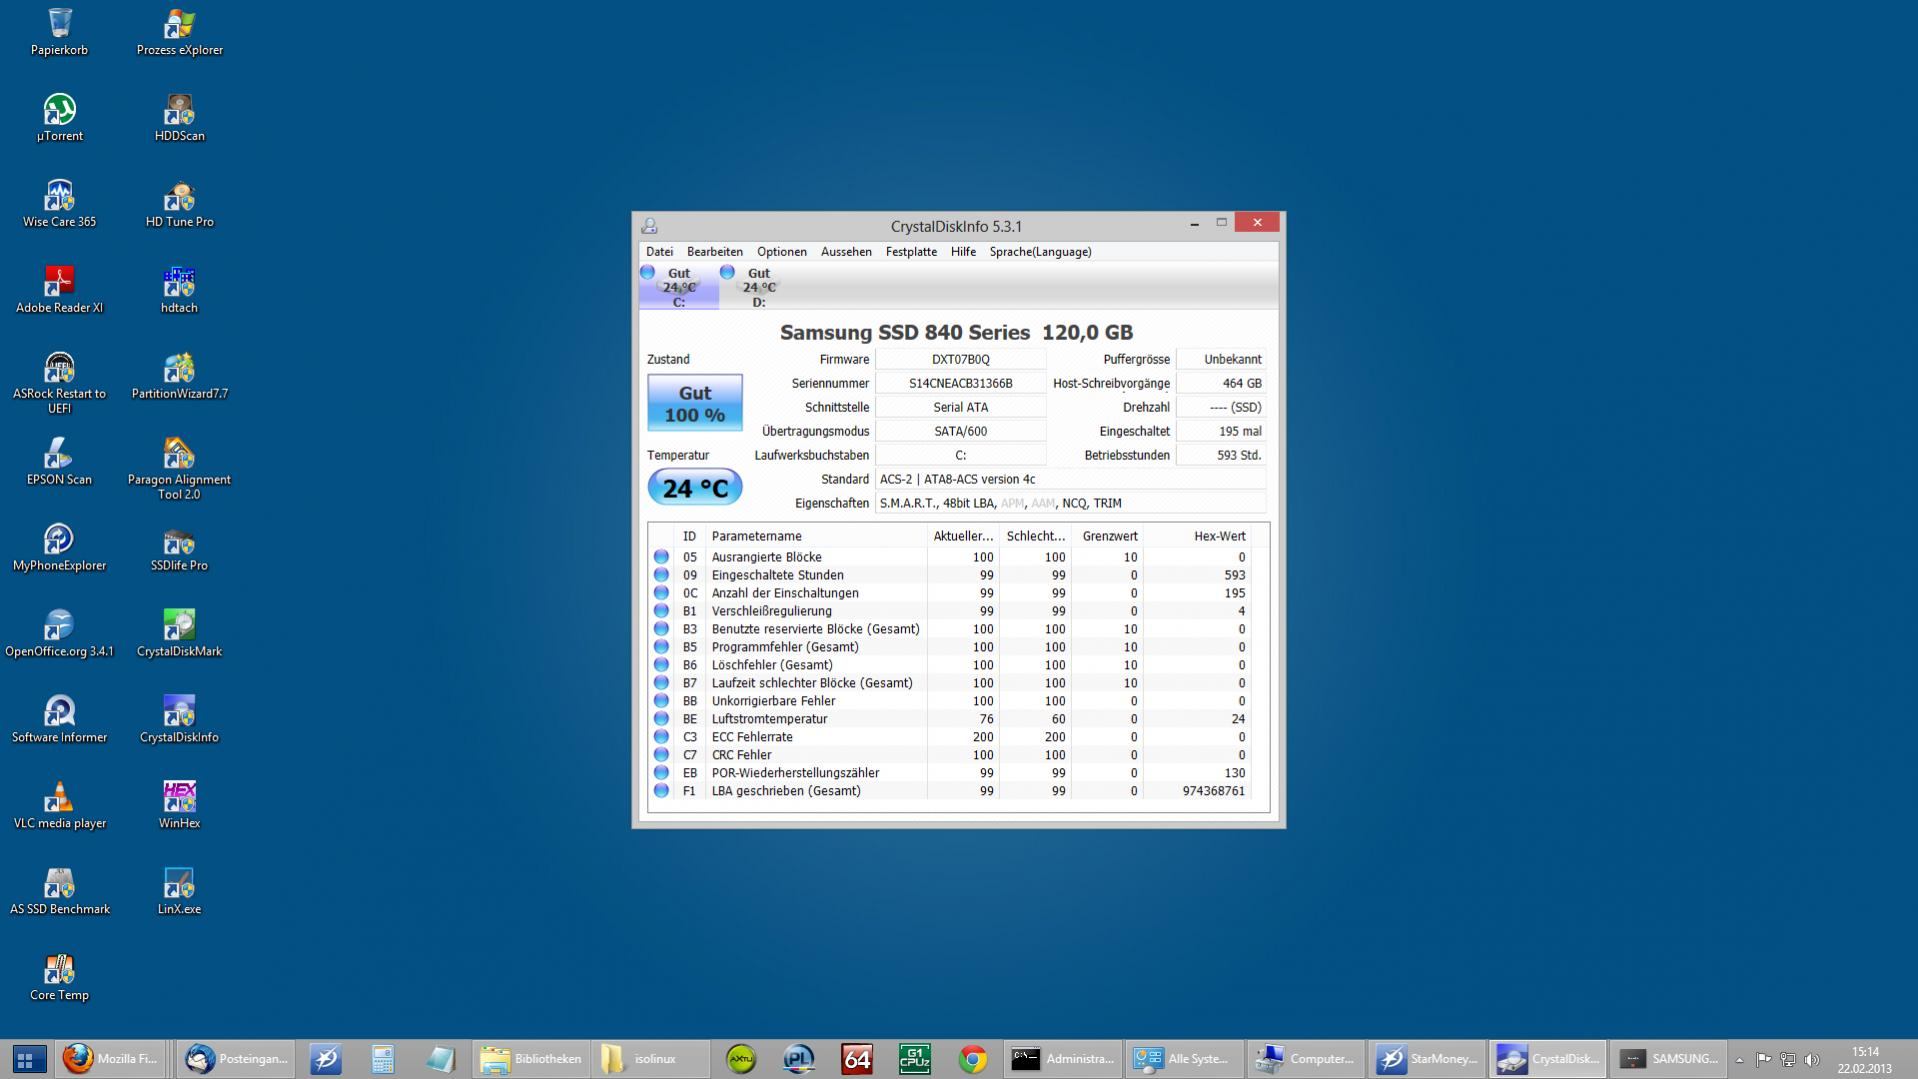The height and width of the screenshot is (1079, 1918).
Task: Click the Grenzwert column header
Action: tap(1107, 536)
